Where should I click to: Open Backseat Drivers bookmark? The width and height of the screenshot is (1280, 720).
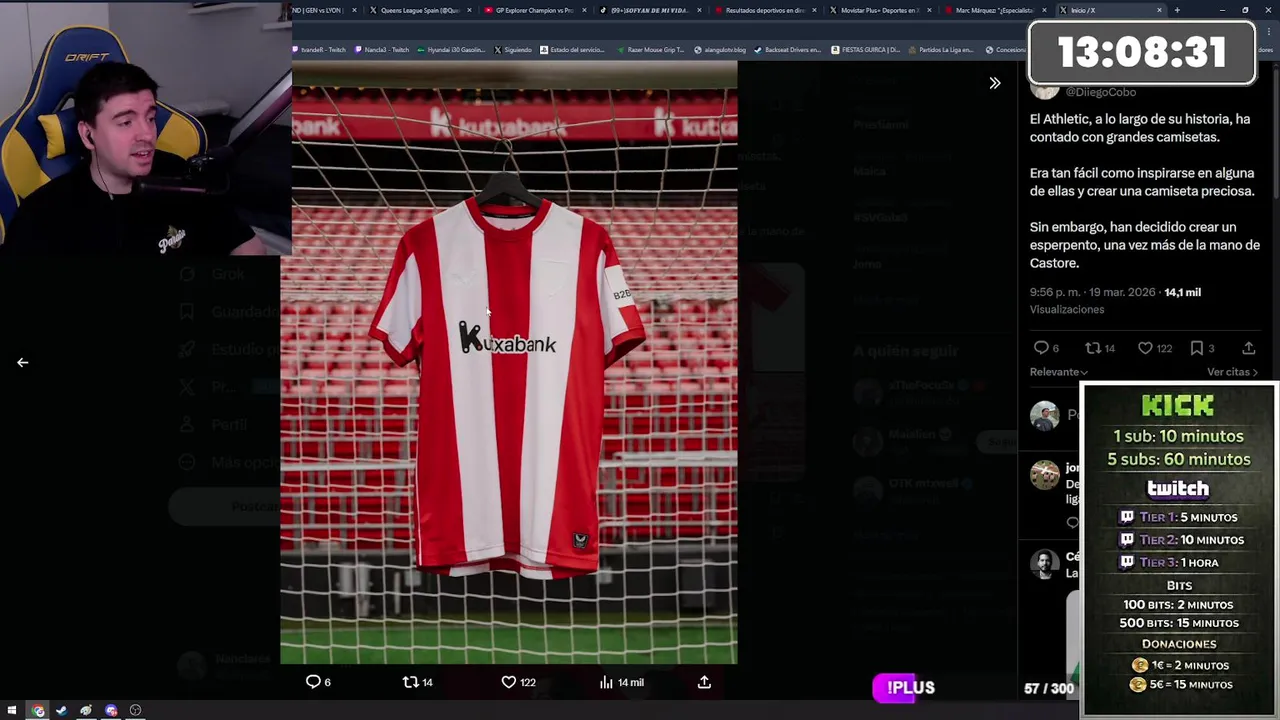coord(787,50)
